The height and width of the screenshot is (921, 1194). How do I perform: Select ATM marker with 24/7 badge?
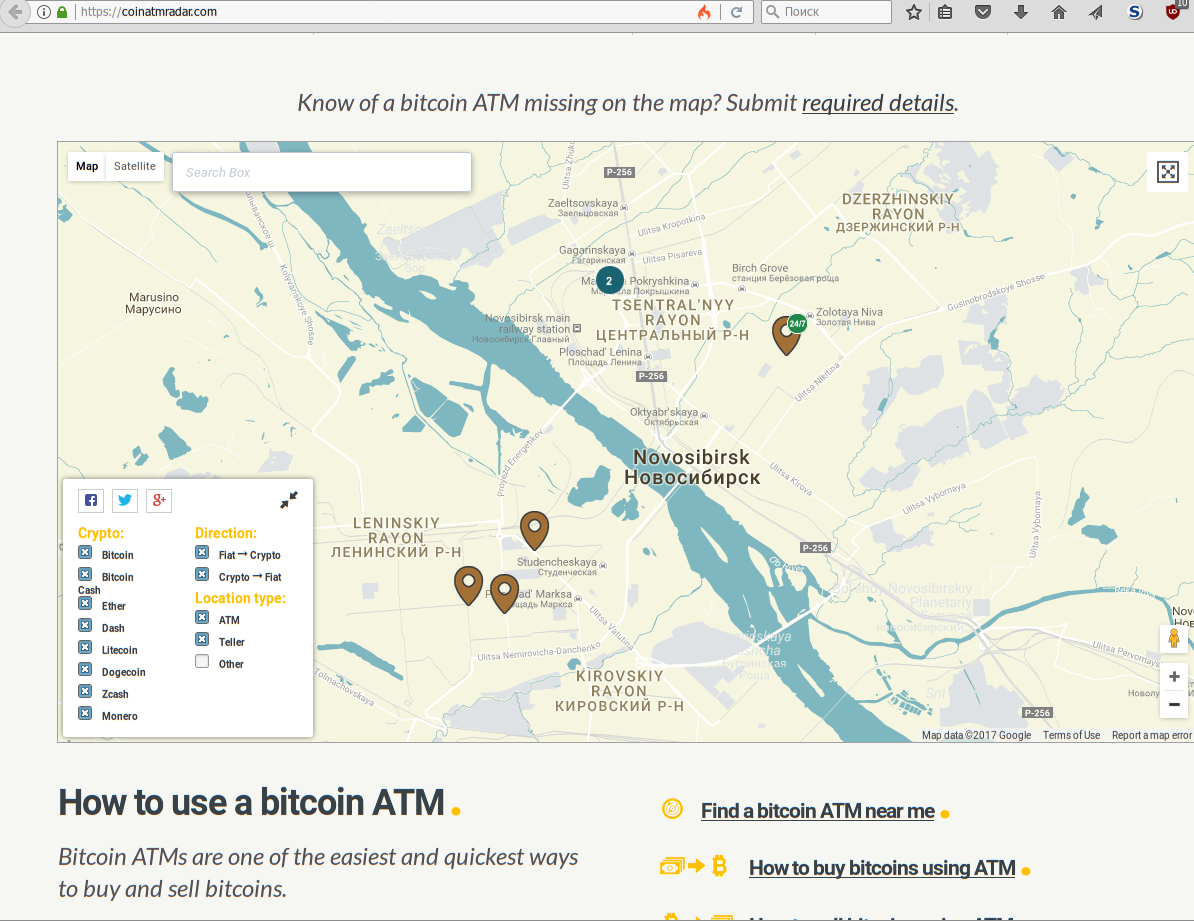coord(787,334)
